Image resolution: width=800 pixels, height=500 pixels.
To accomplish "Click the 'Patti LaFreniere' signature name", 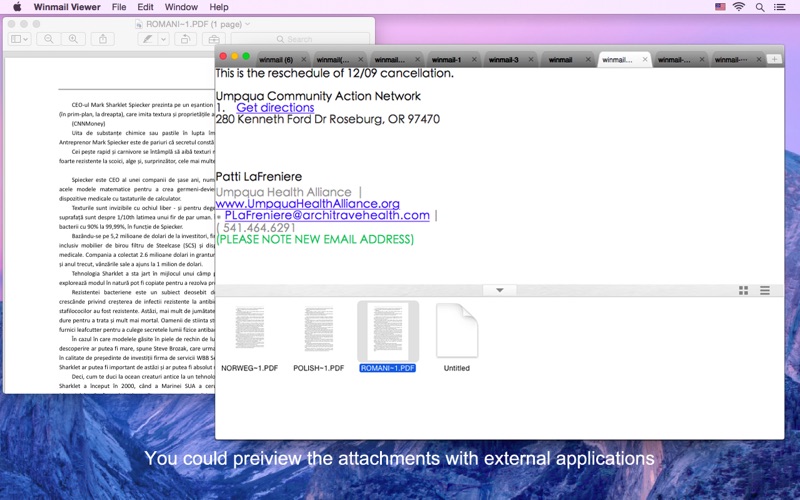I will click(259, 177).
